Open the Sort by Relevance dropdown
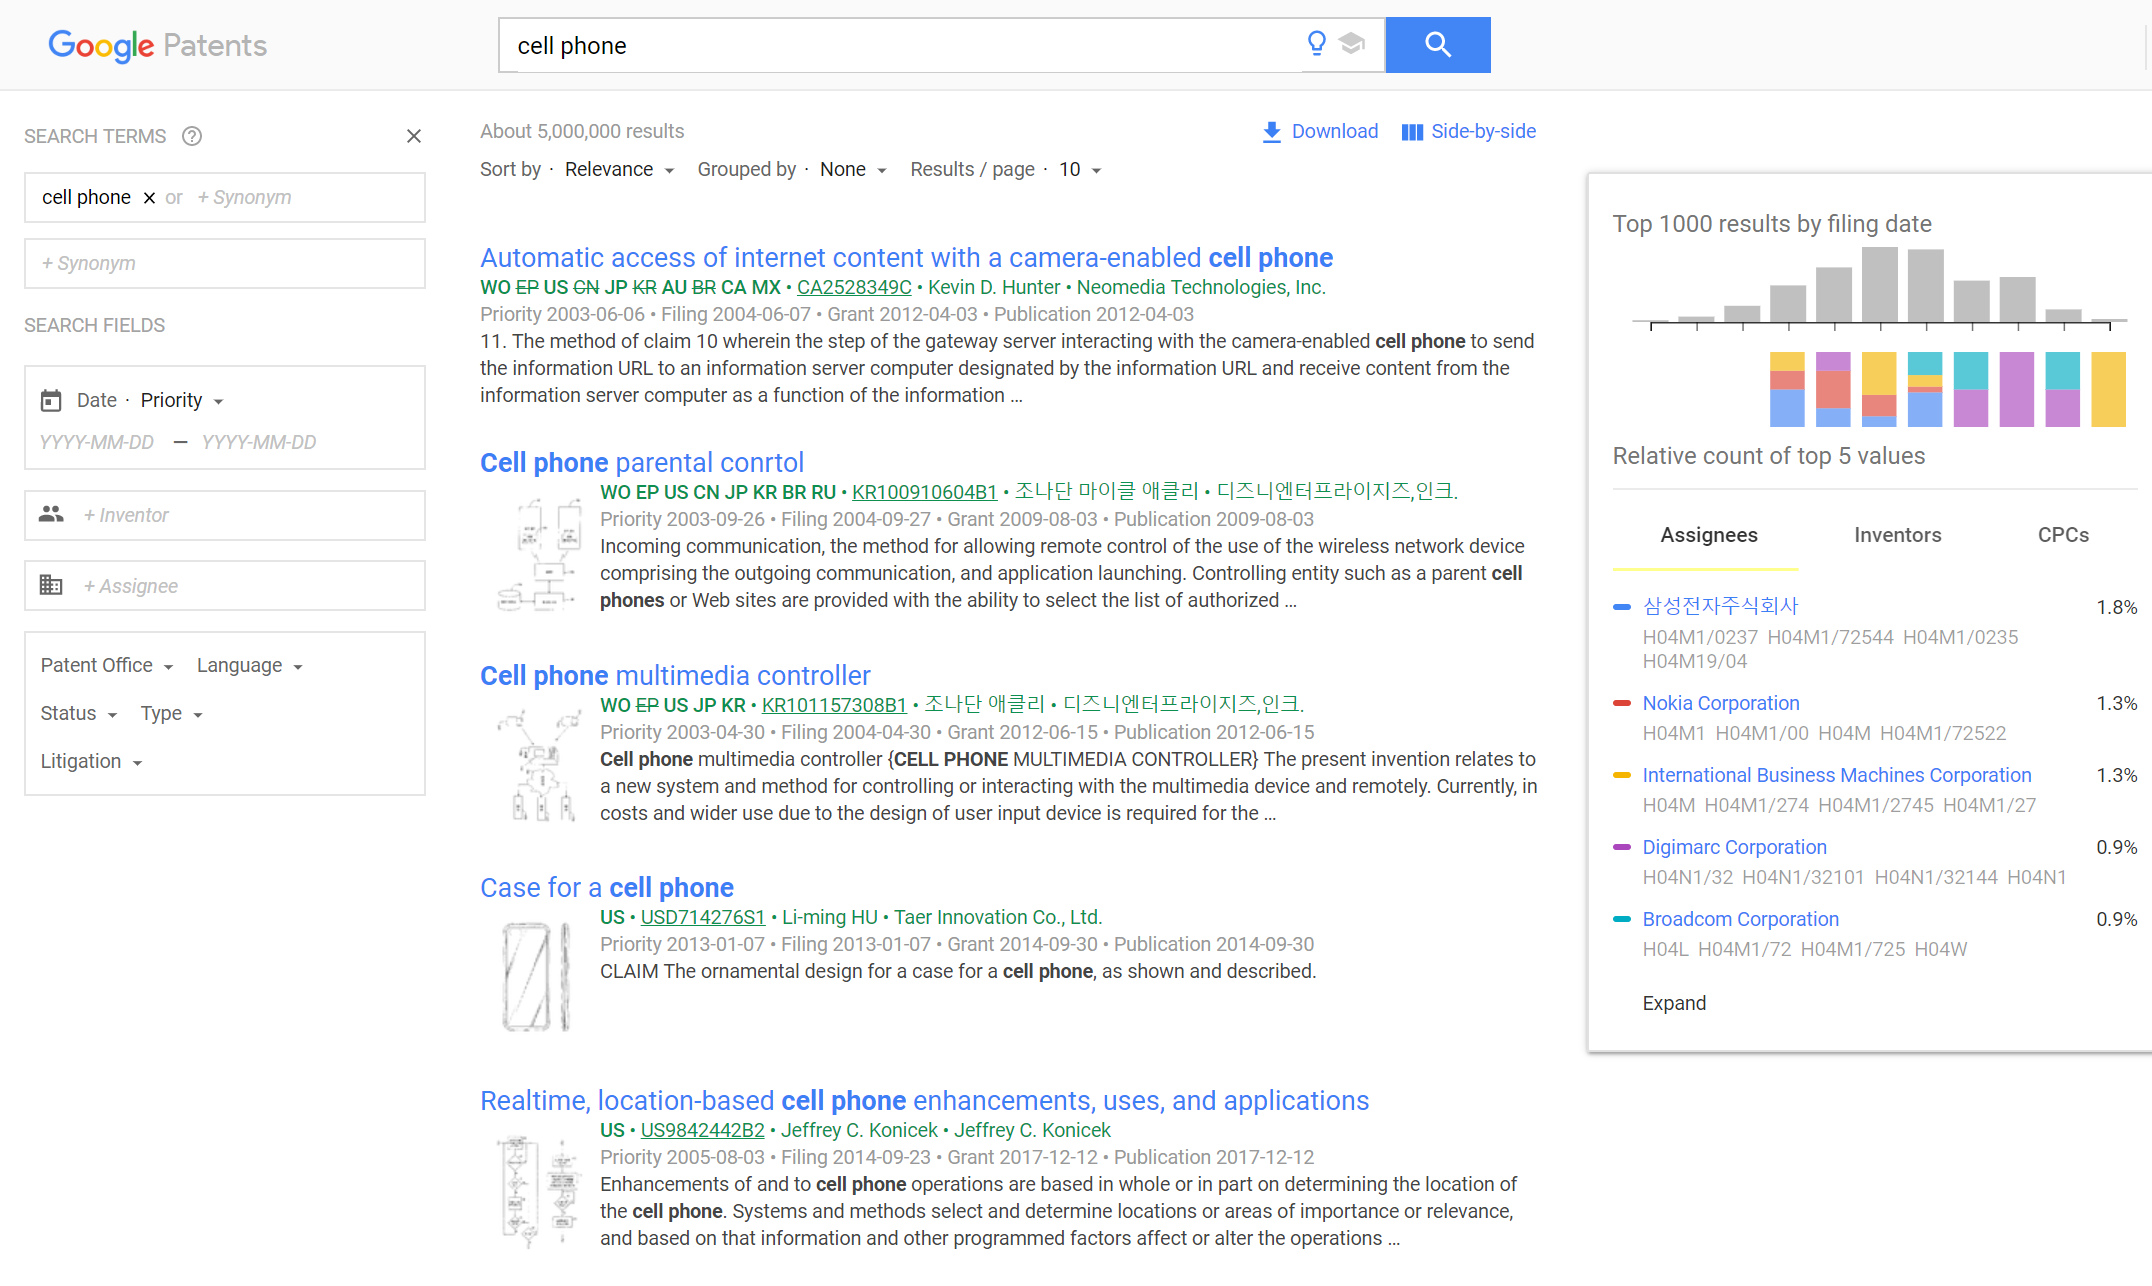Image resolution: width=2152 pixels, height=1286 pixels. click(619, 170)
